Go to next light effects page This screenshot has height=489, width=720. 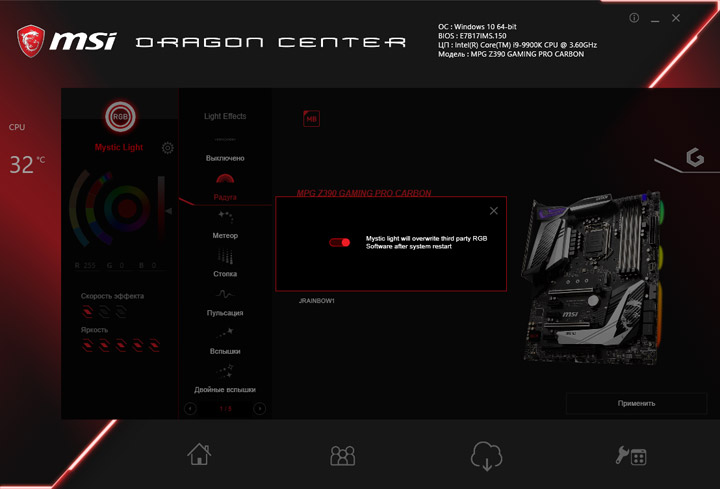pyautogui.click(x=259, y=409)
